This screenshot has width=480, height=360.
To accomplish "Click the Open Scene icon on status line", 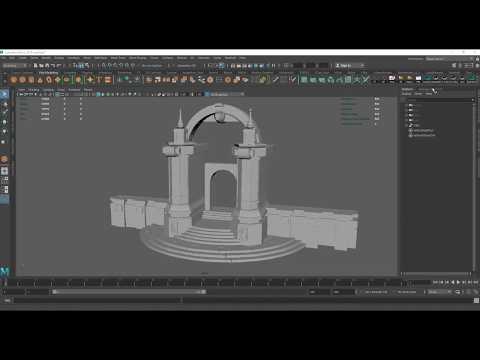I will (x=41, y=66).
